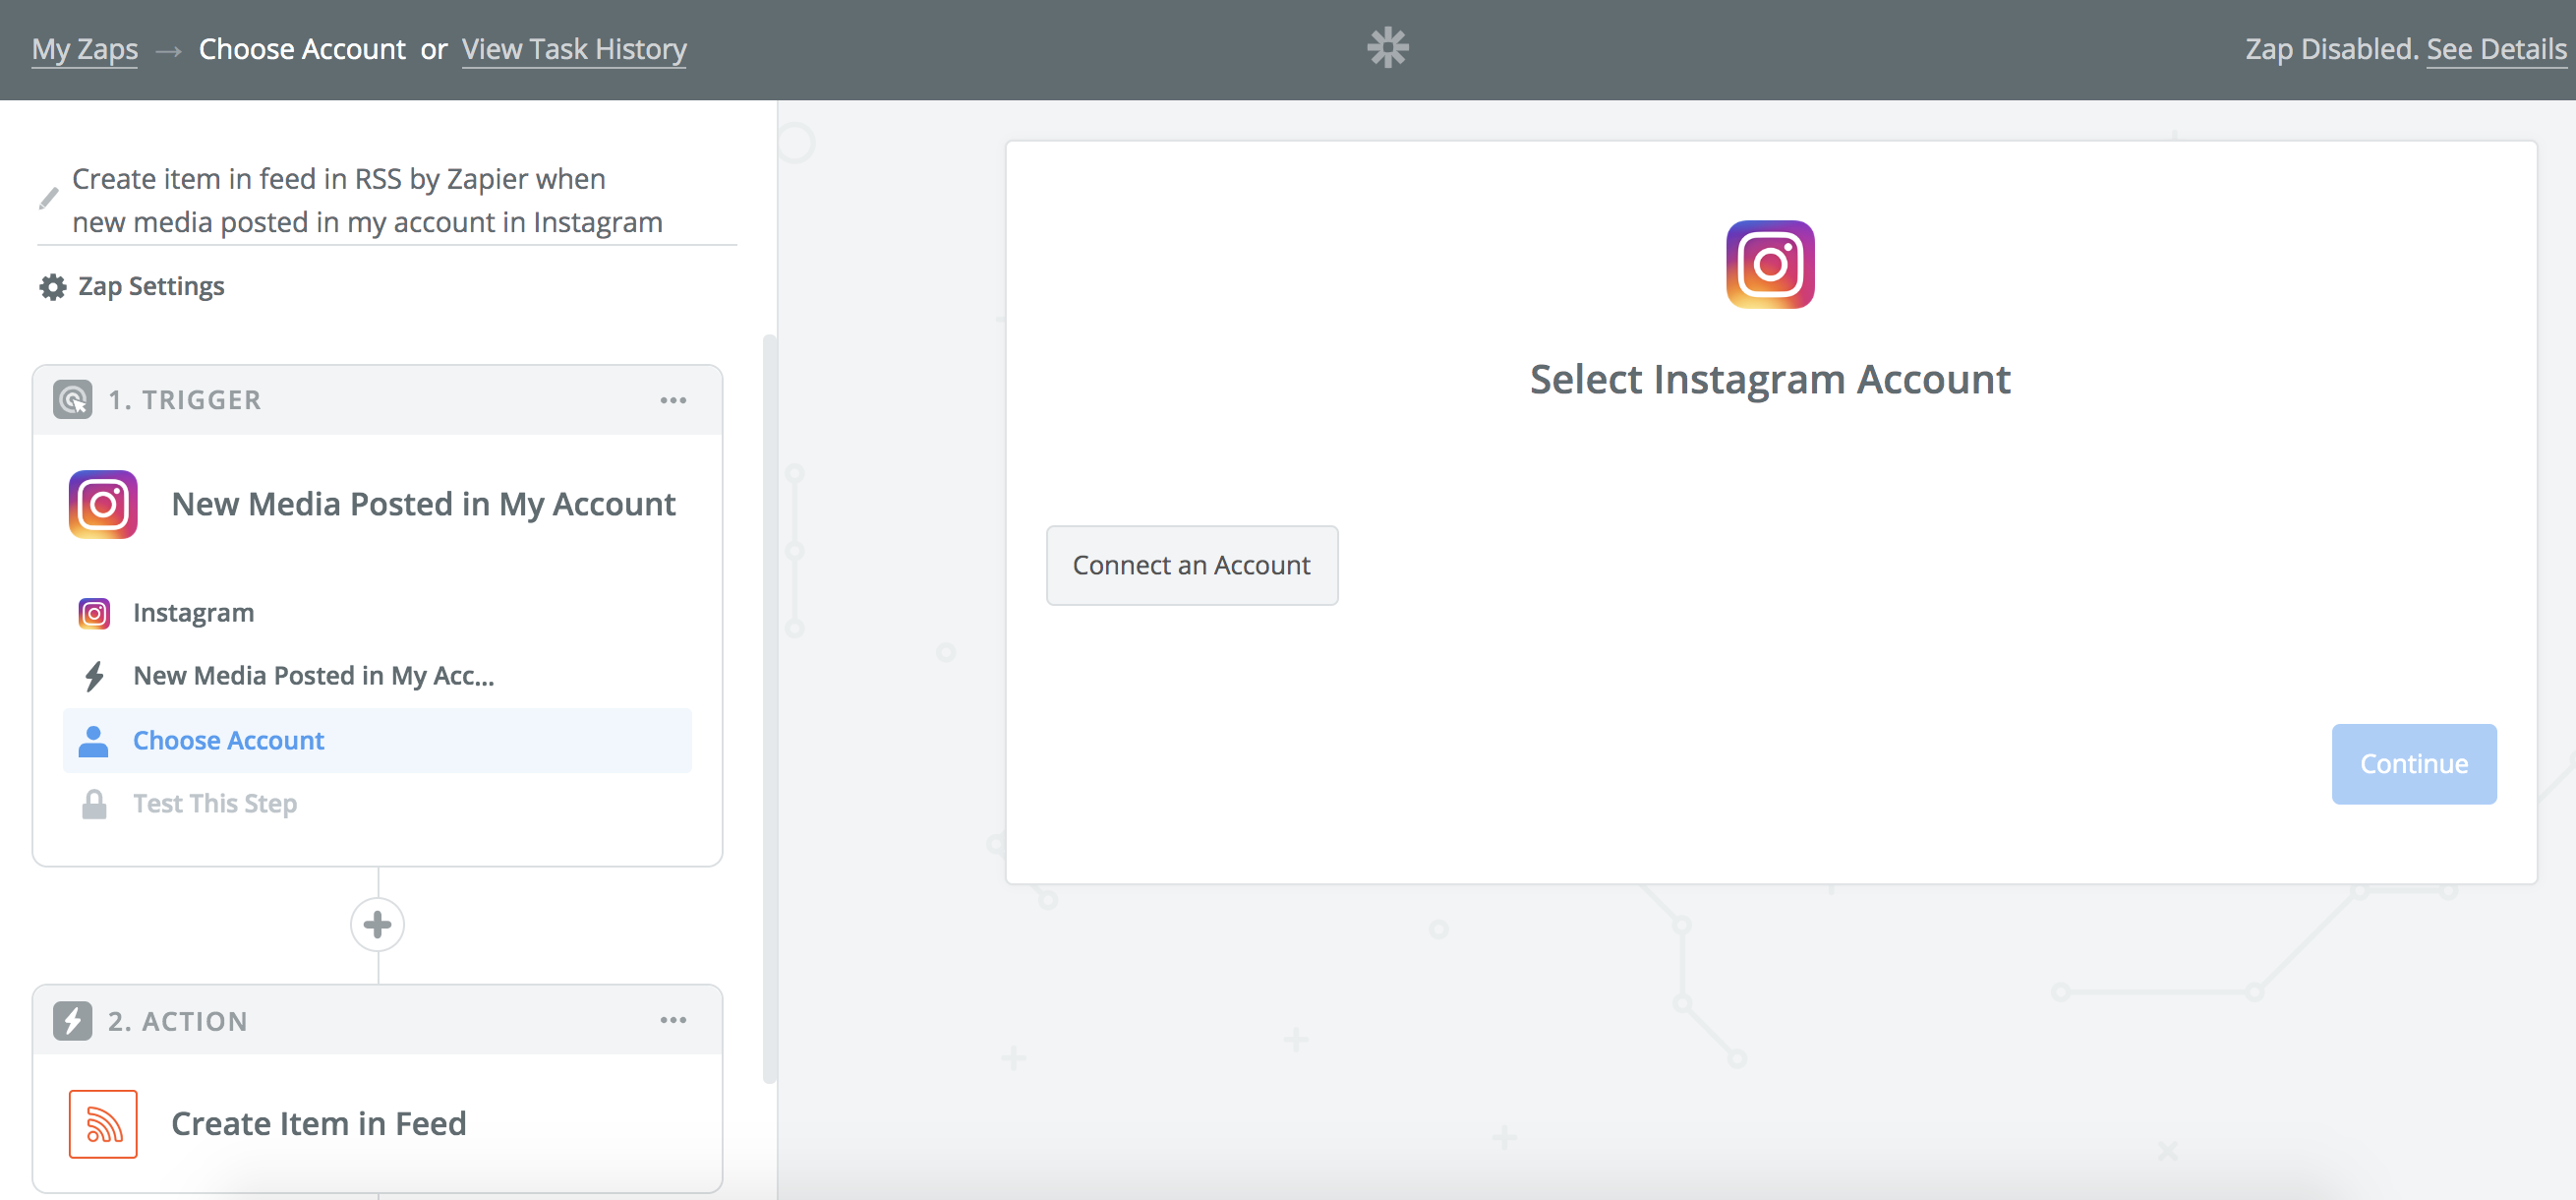Open View Task History link

pos(574,49)
